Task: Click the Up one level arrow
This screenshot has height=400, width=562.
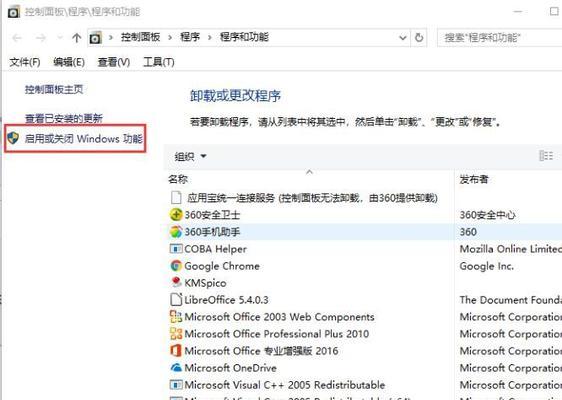Action: 76,38
